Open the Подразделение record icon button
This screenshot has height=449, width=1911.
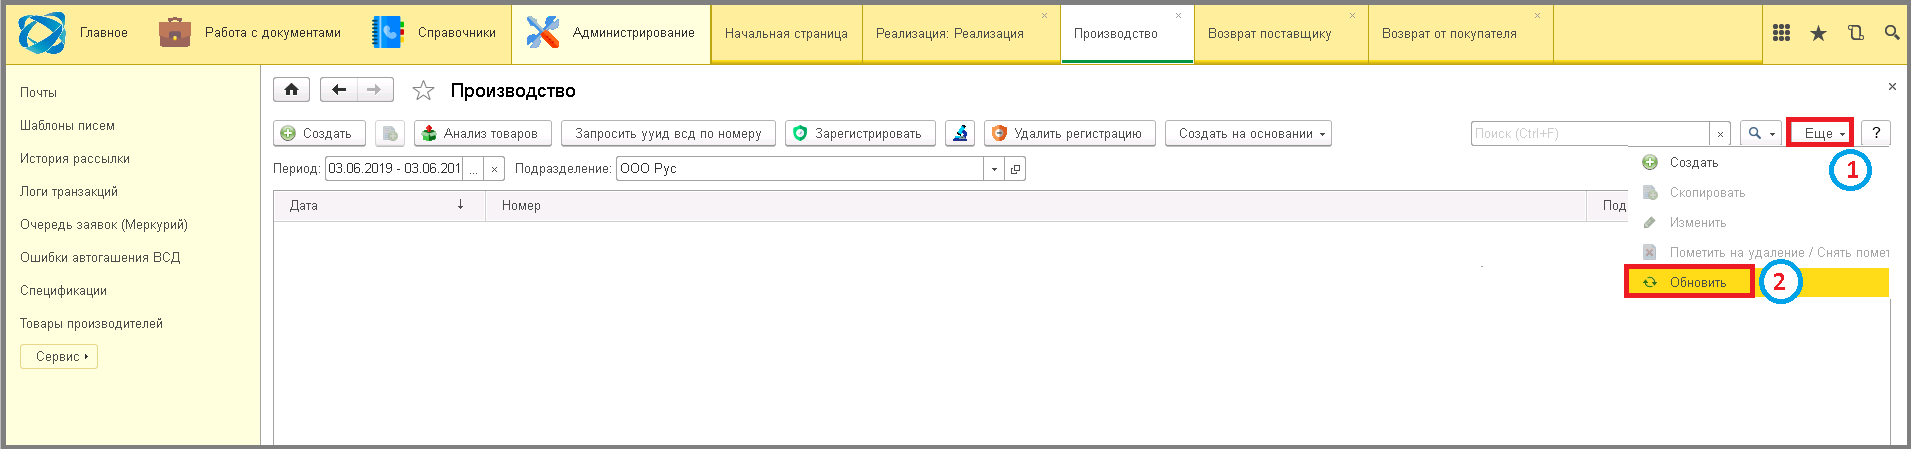tap(1015, 169)
